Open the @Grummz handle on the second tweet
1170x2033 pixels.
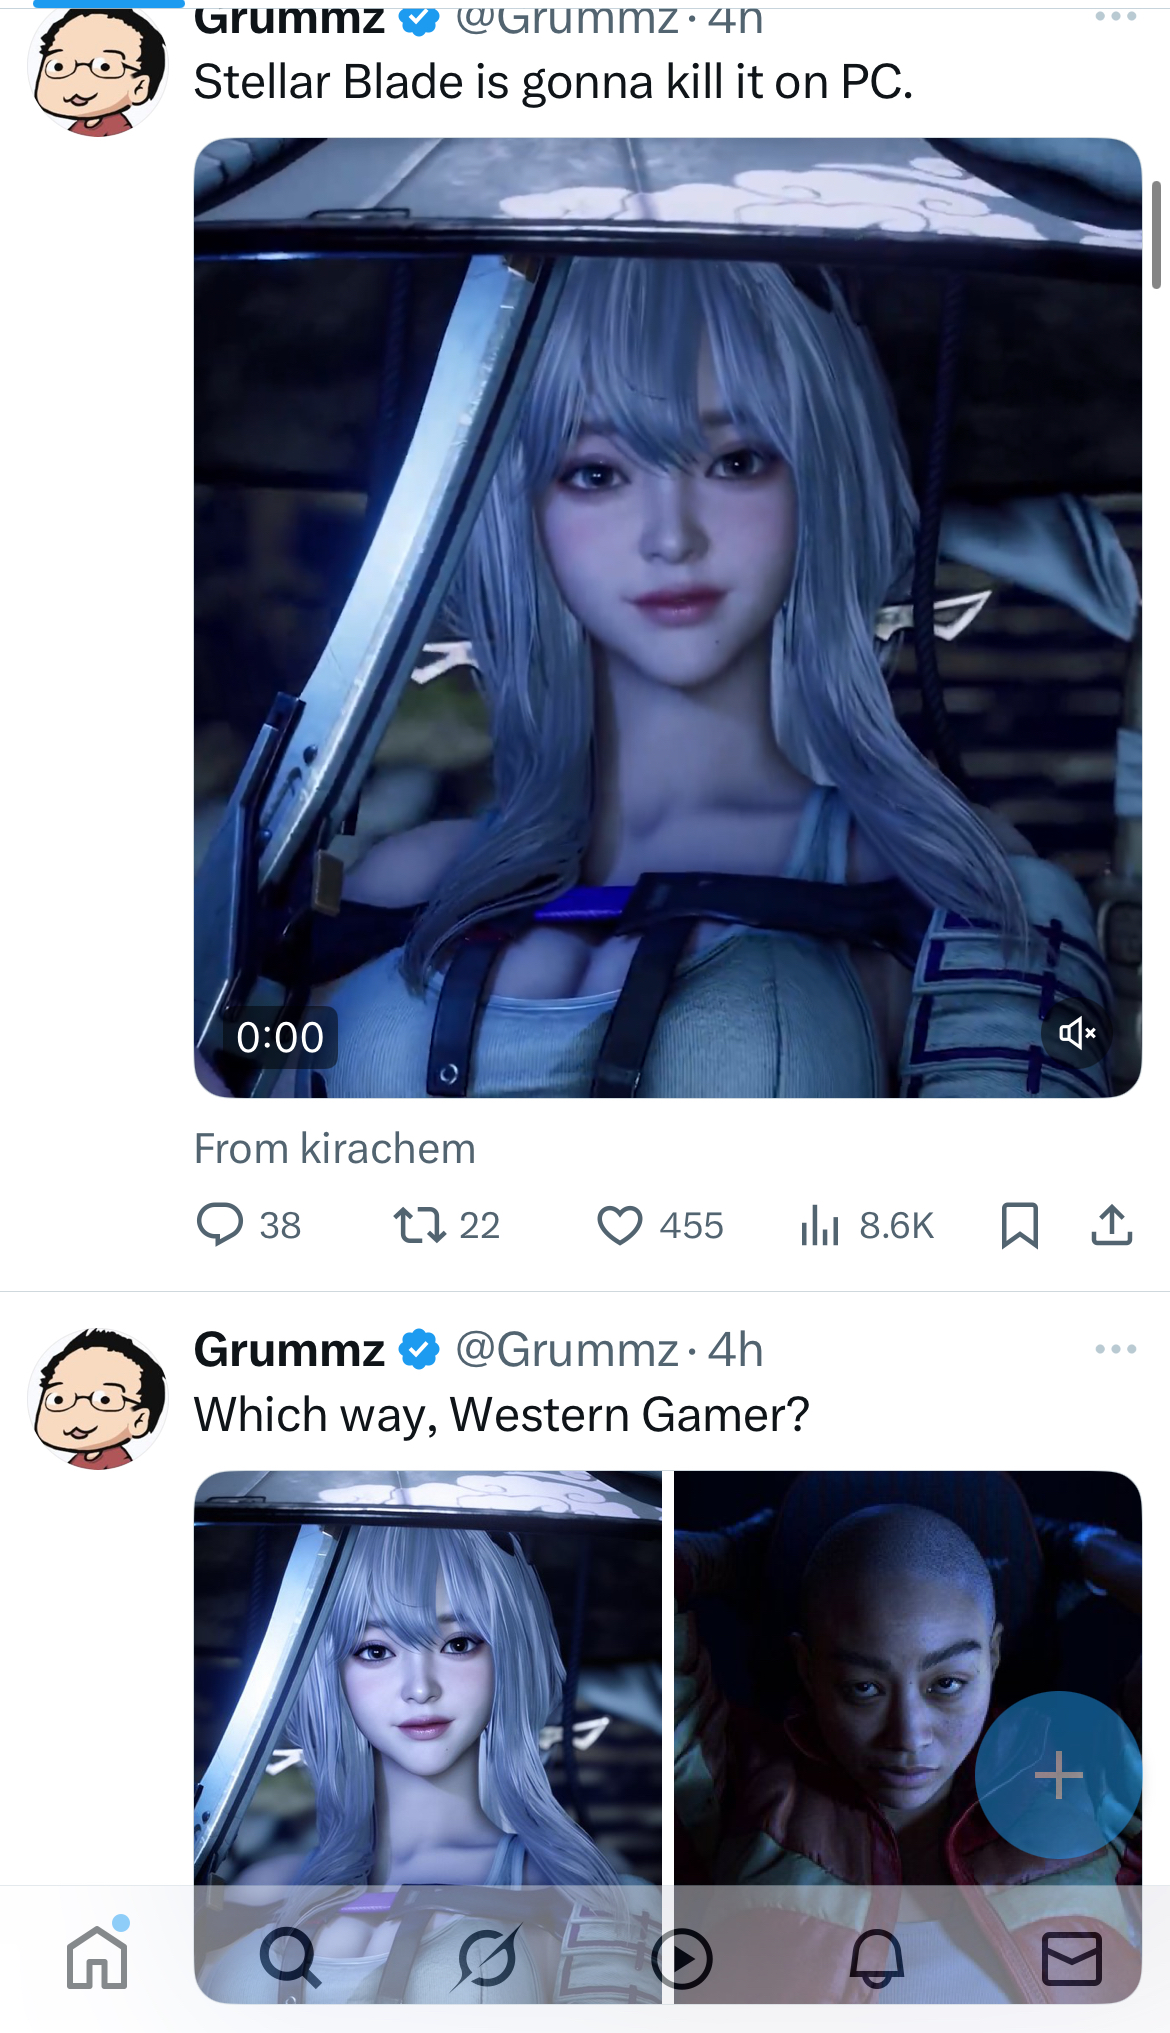tap(567, 1350)
